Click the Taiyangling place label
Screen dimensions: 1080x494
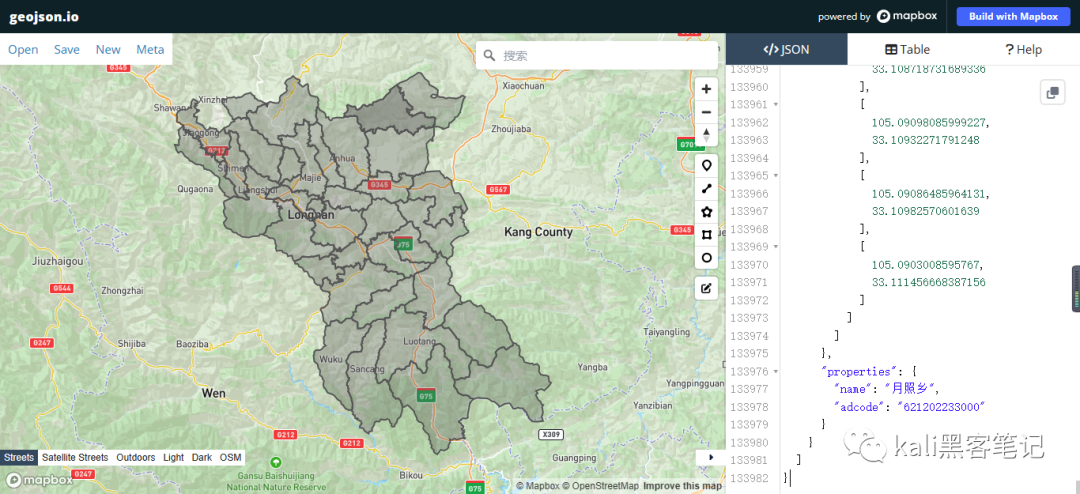pyautogui.click(x=666, y=332)
